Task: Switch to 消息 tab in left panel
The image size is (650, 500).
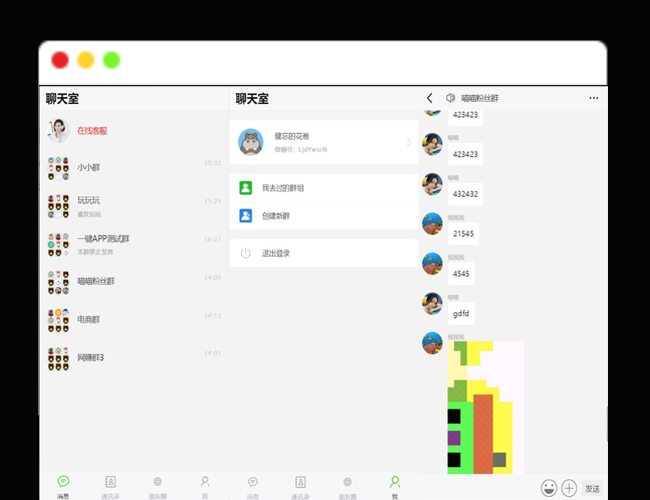Action: click(x=63, y=486)
